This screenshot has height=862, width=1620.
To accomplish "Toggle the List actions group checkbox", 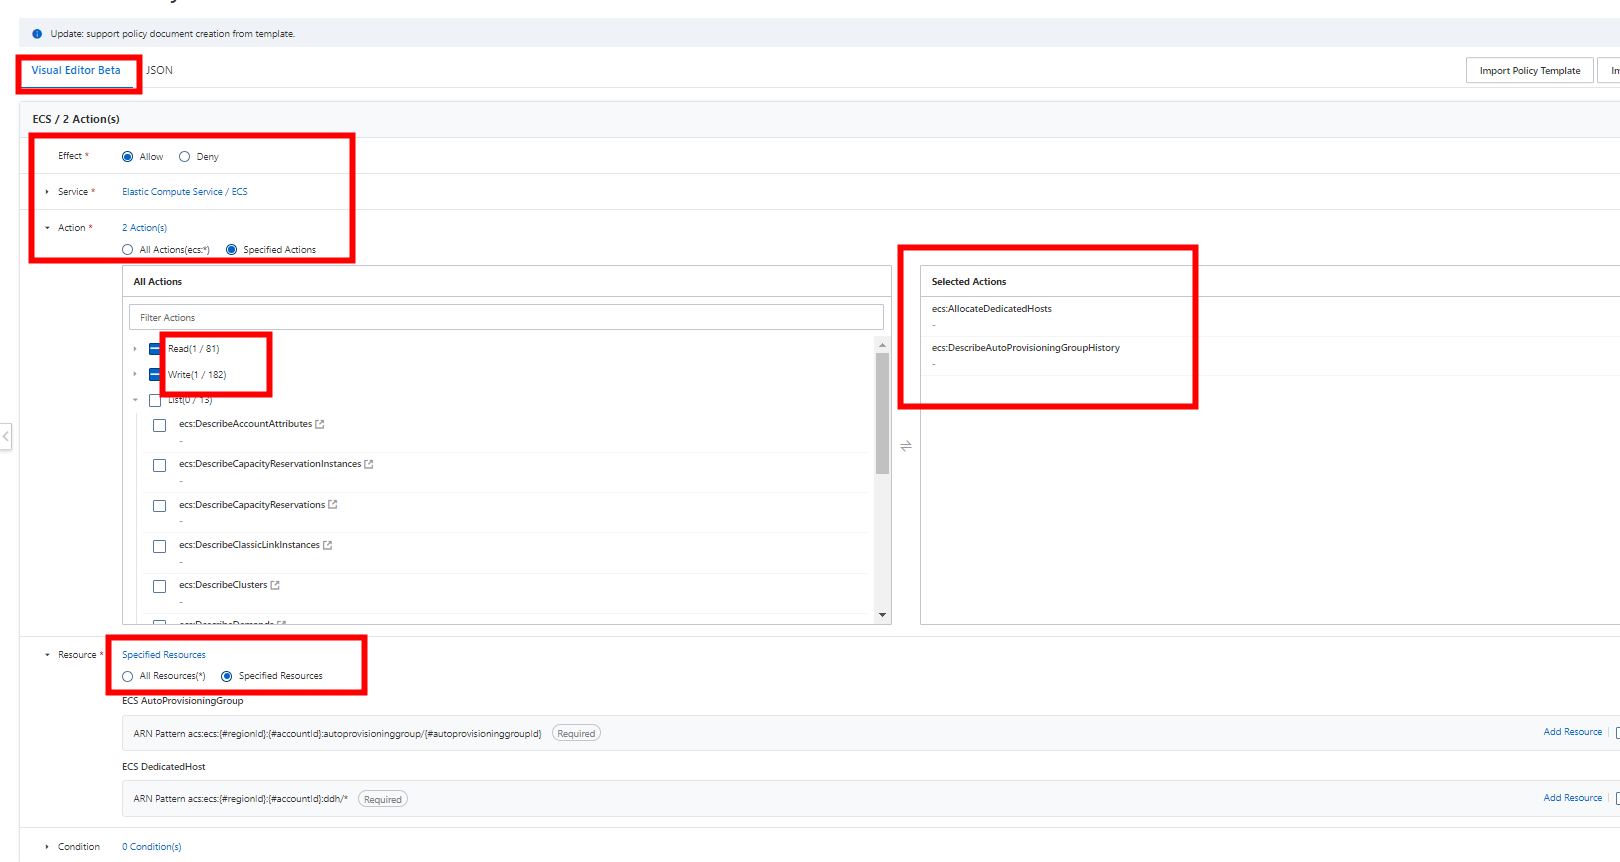I will coord(155,401).
